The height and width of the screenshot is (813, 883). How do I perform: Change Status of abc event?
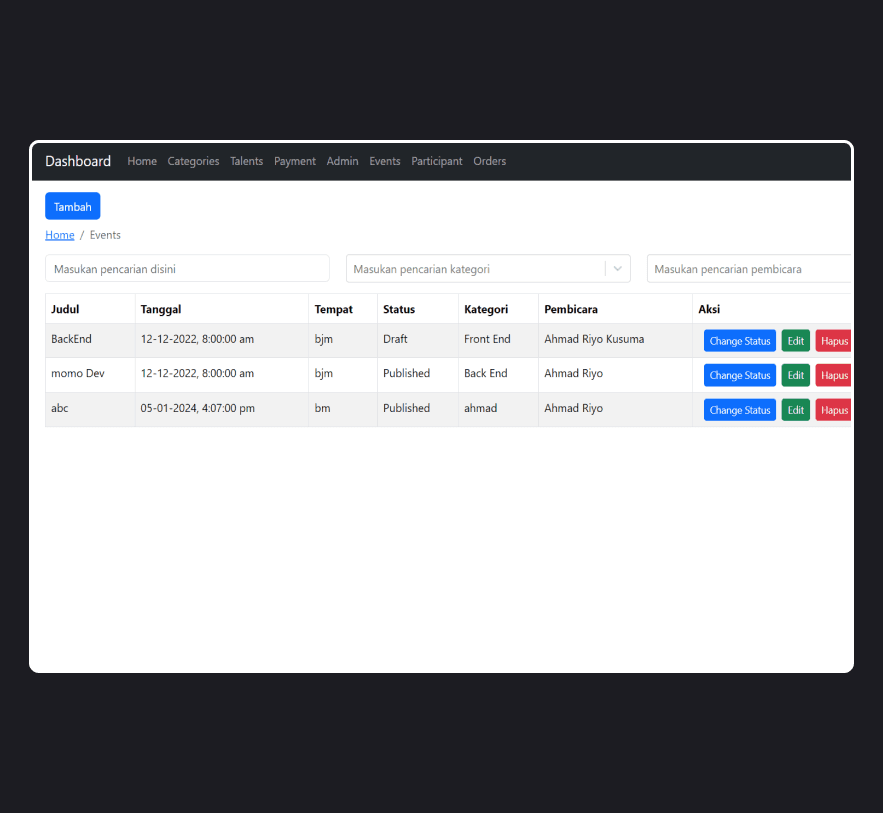[740, 410]
